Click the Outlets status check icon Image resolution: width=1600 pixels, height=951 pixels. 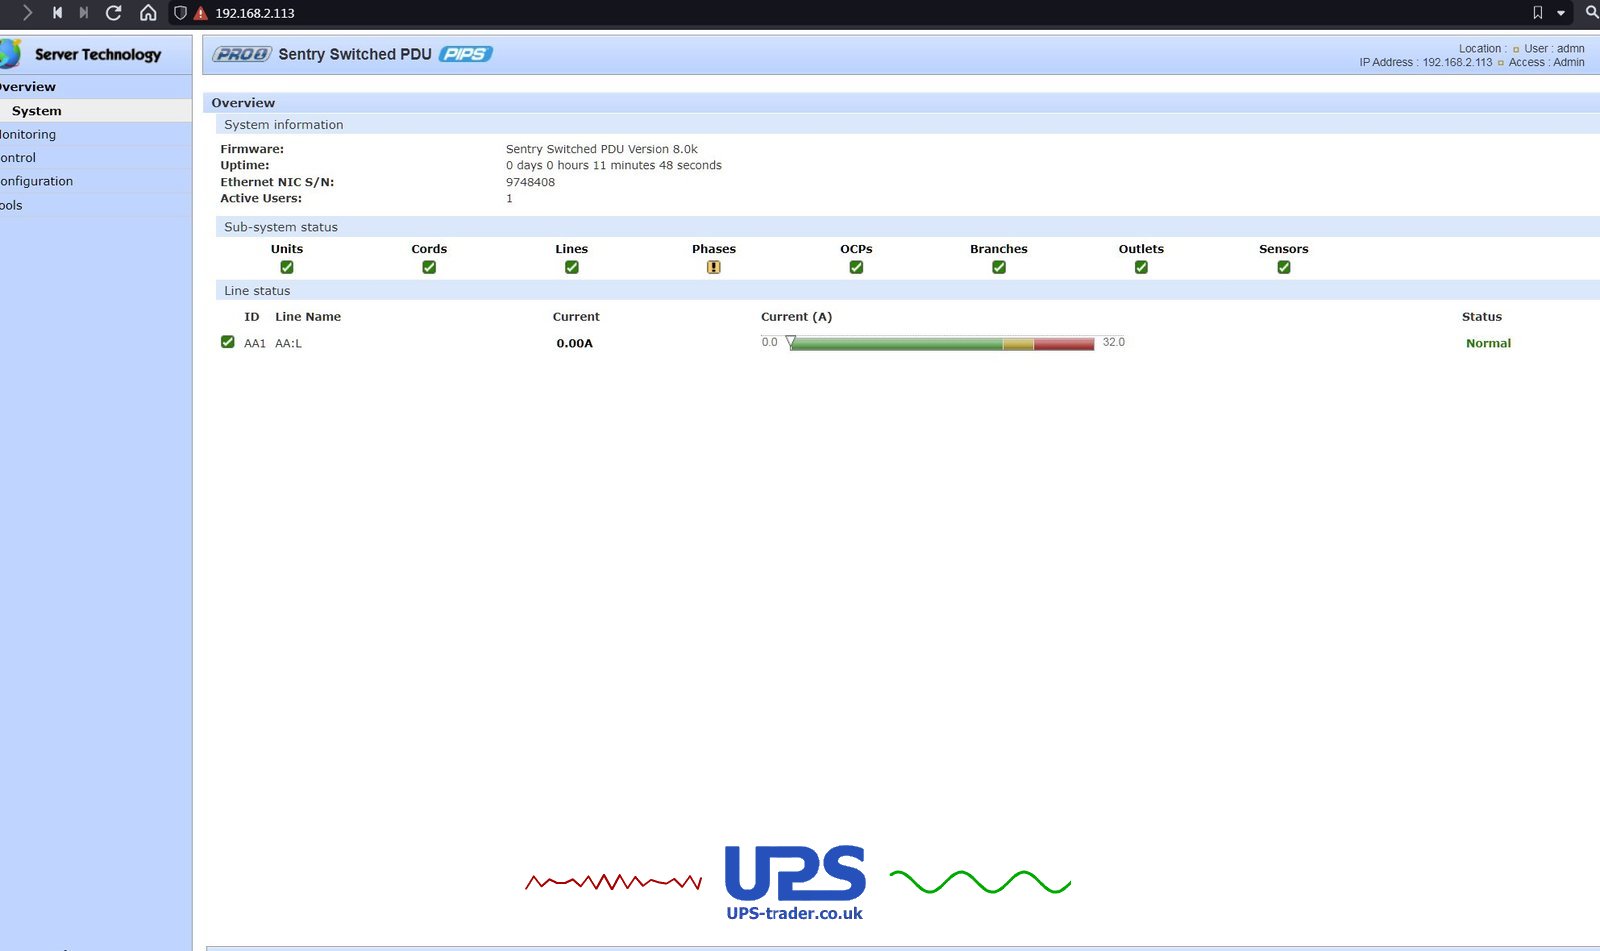click(1141, 267)
